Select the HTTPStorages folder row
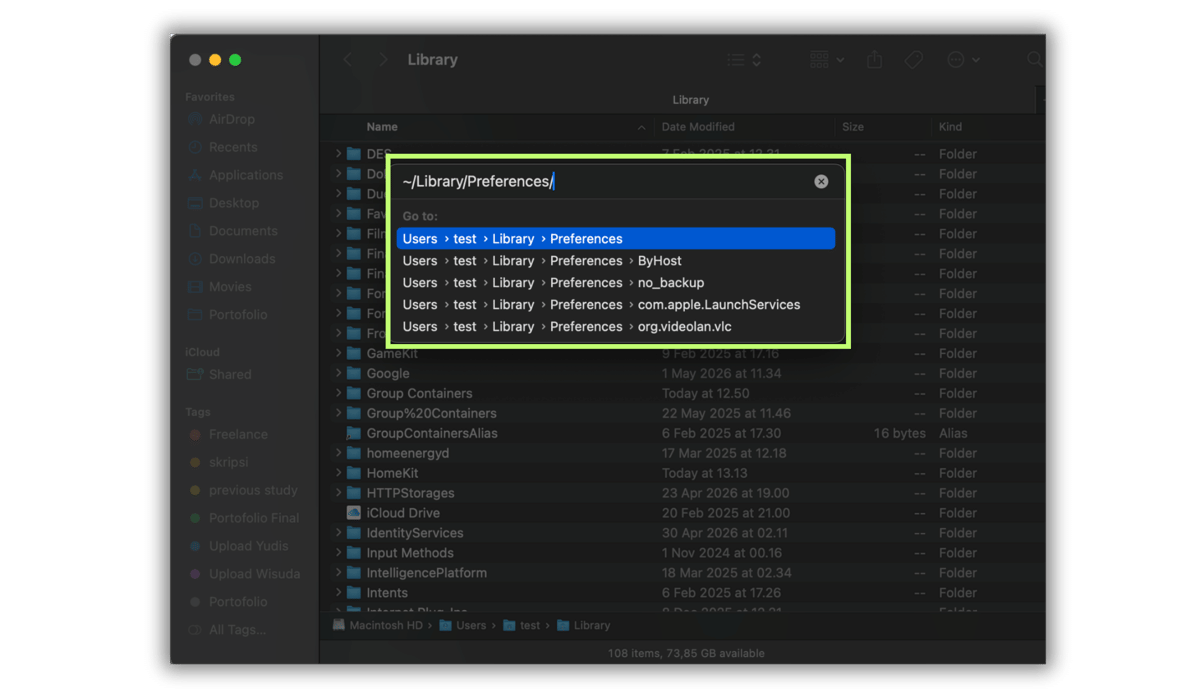 682,493
